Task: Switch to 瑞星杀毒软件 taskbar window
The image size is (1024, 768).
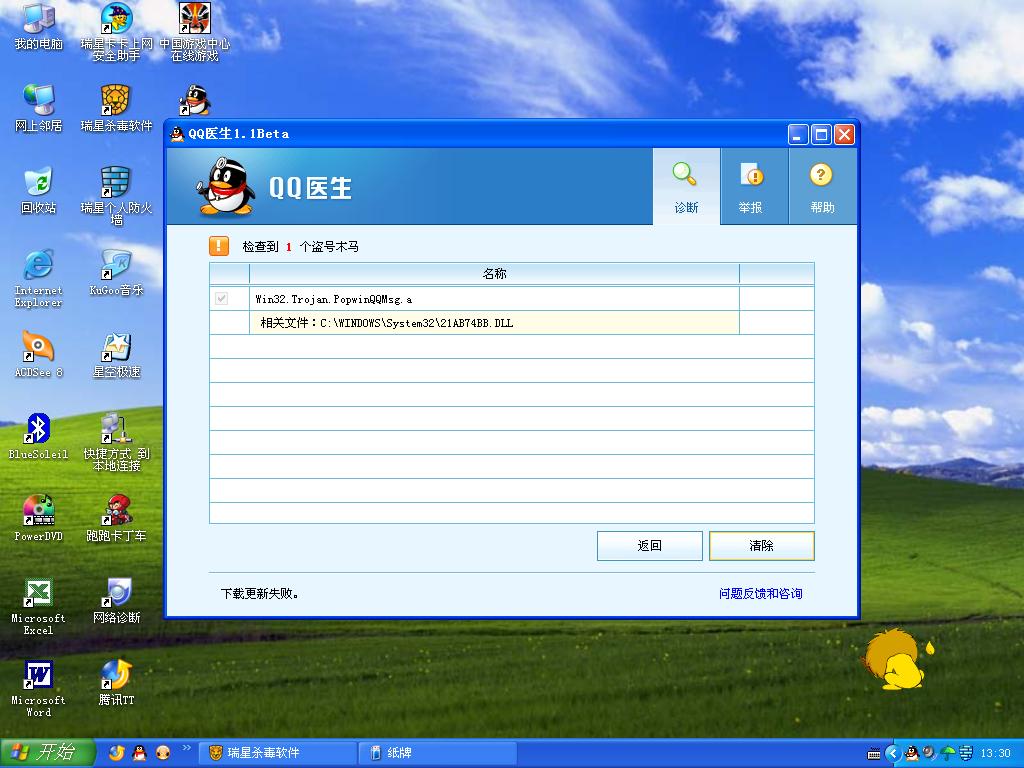Action: click(280, 753)
